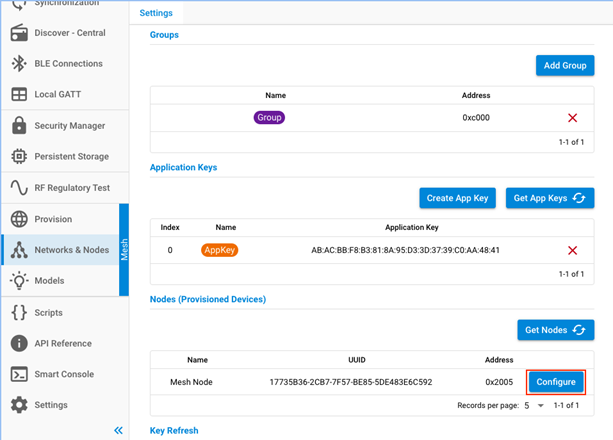Delete the AppKey with red X
The height and width of the screenshot is (440, 613).
pos(572,250)
